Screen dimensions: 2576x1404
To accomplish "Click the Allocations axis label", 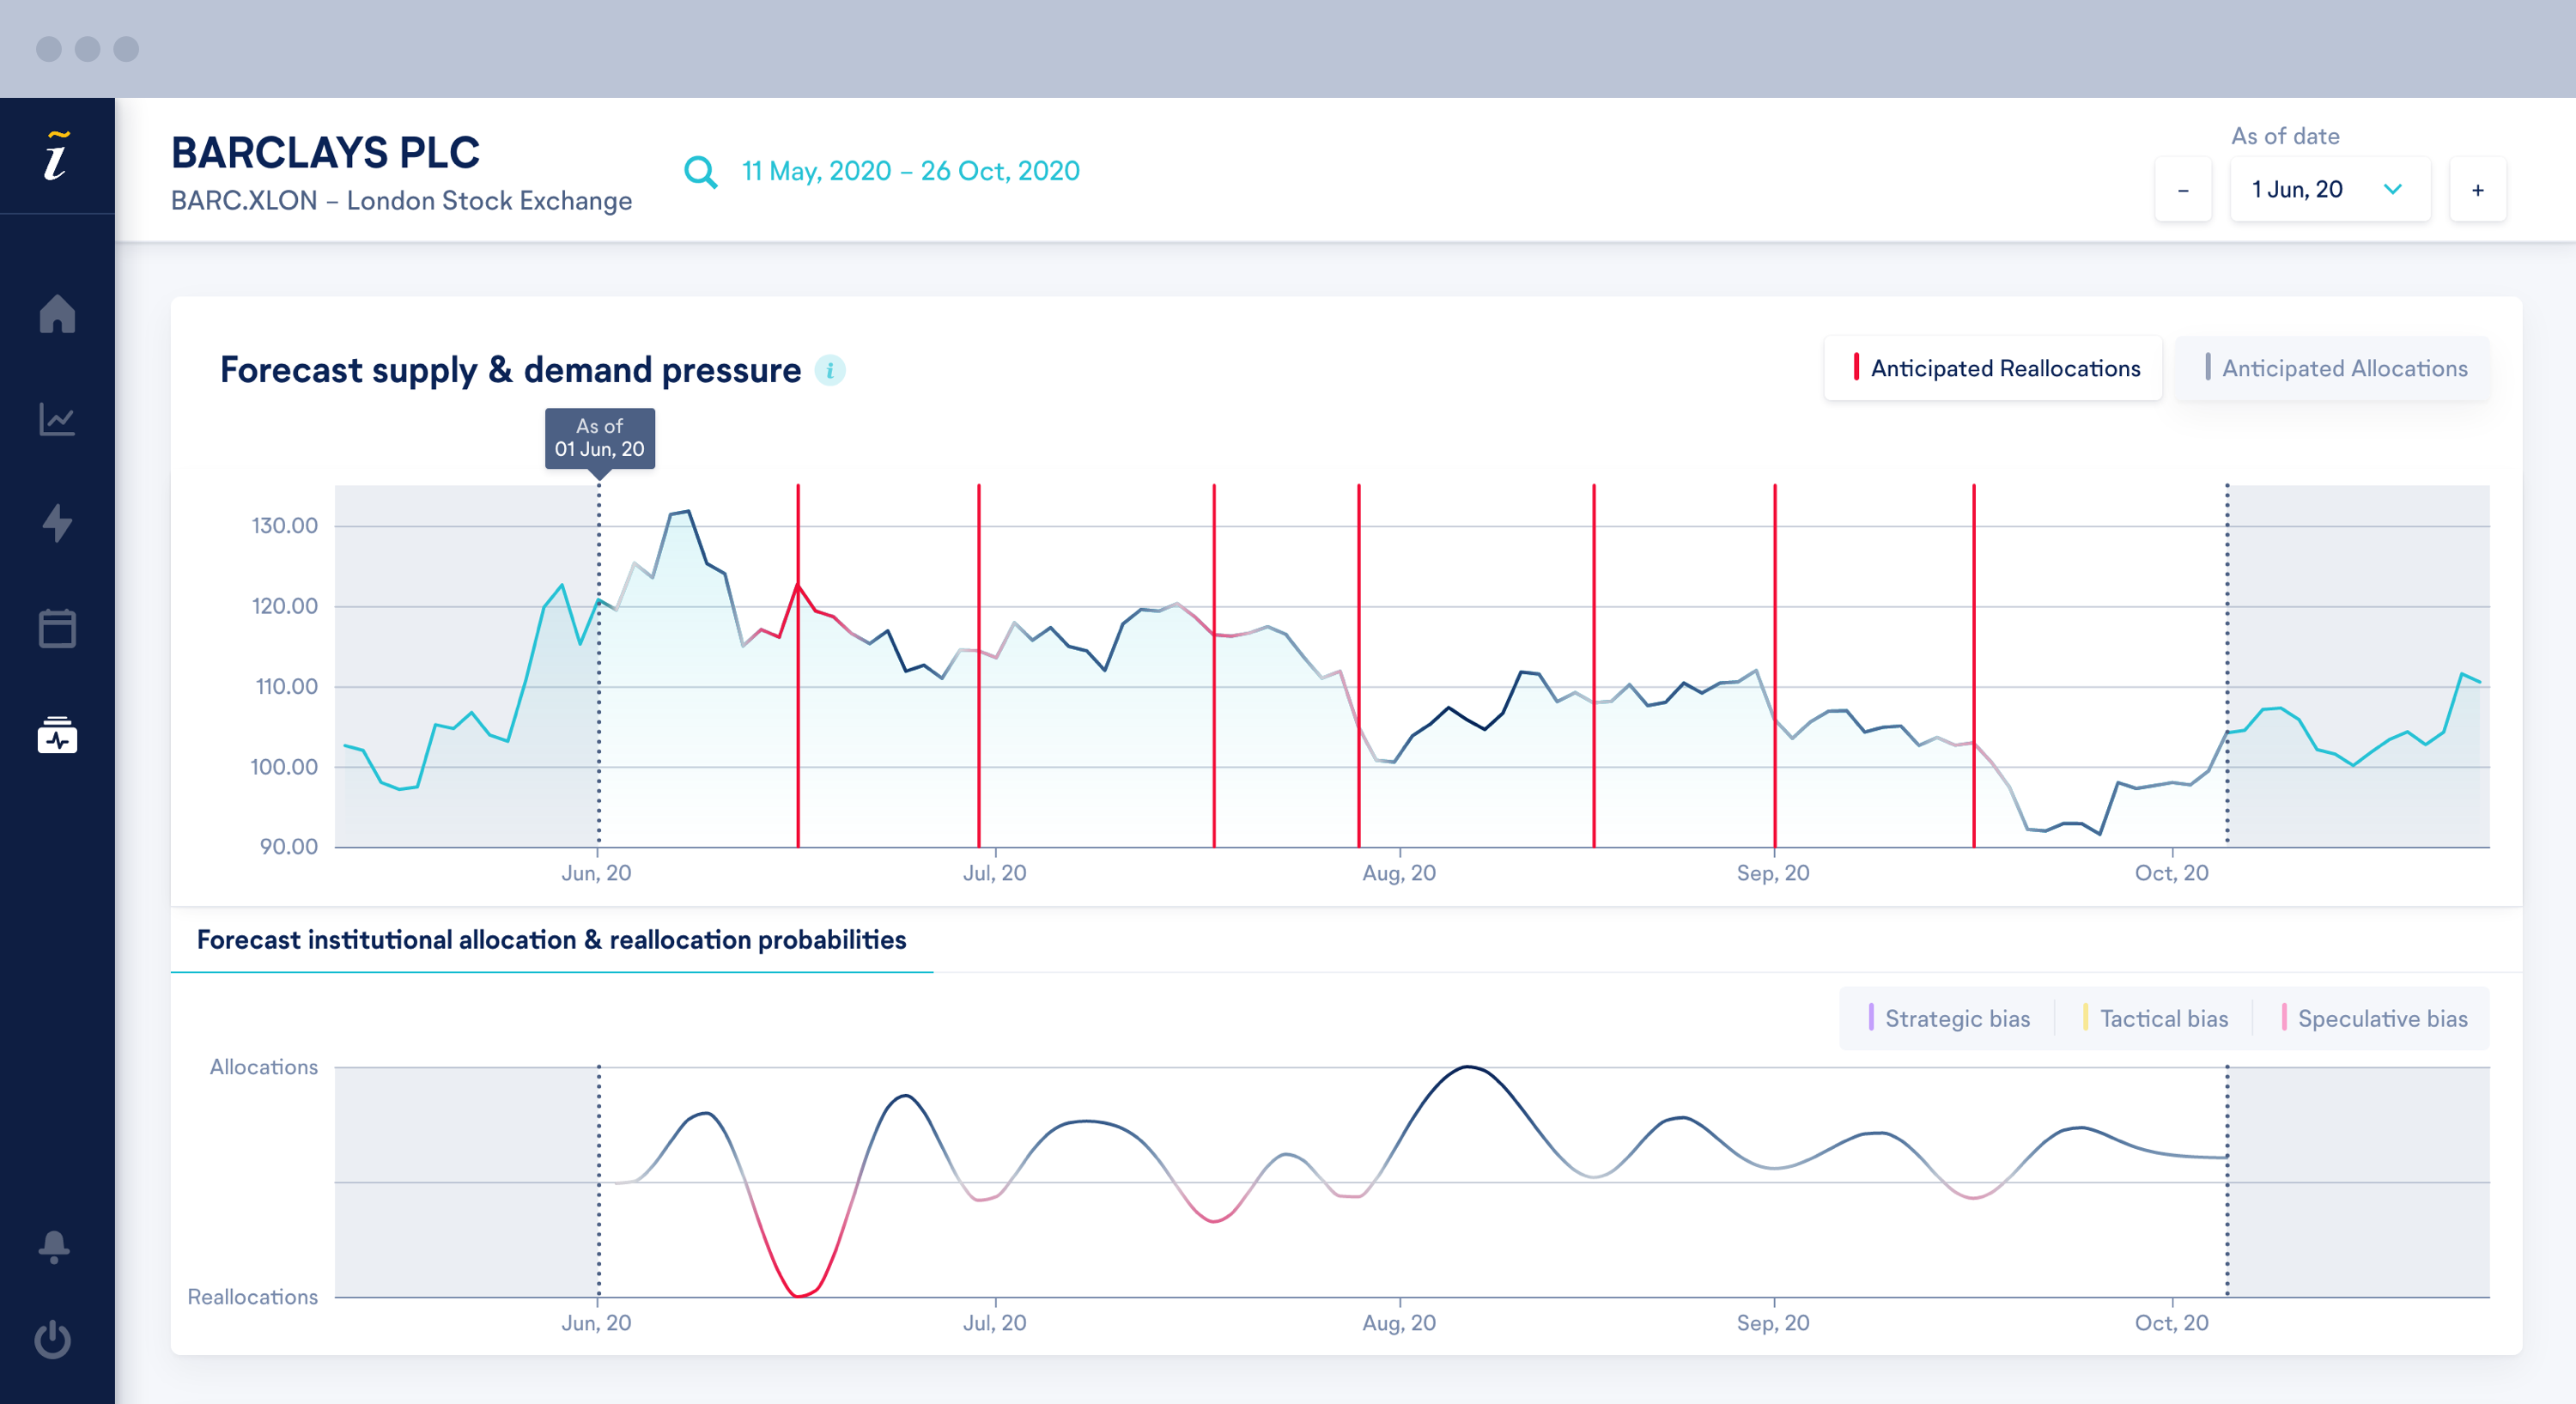I will pos(263,1067).
